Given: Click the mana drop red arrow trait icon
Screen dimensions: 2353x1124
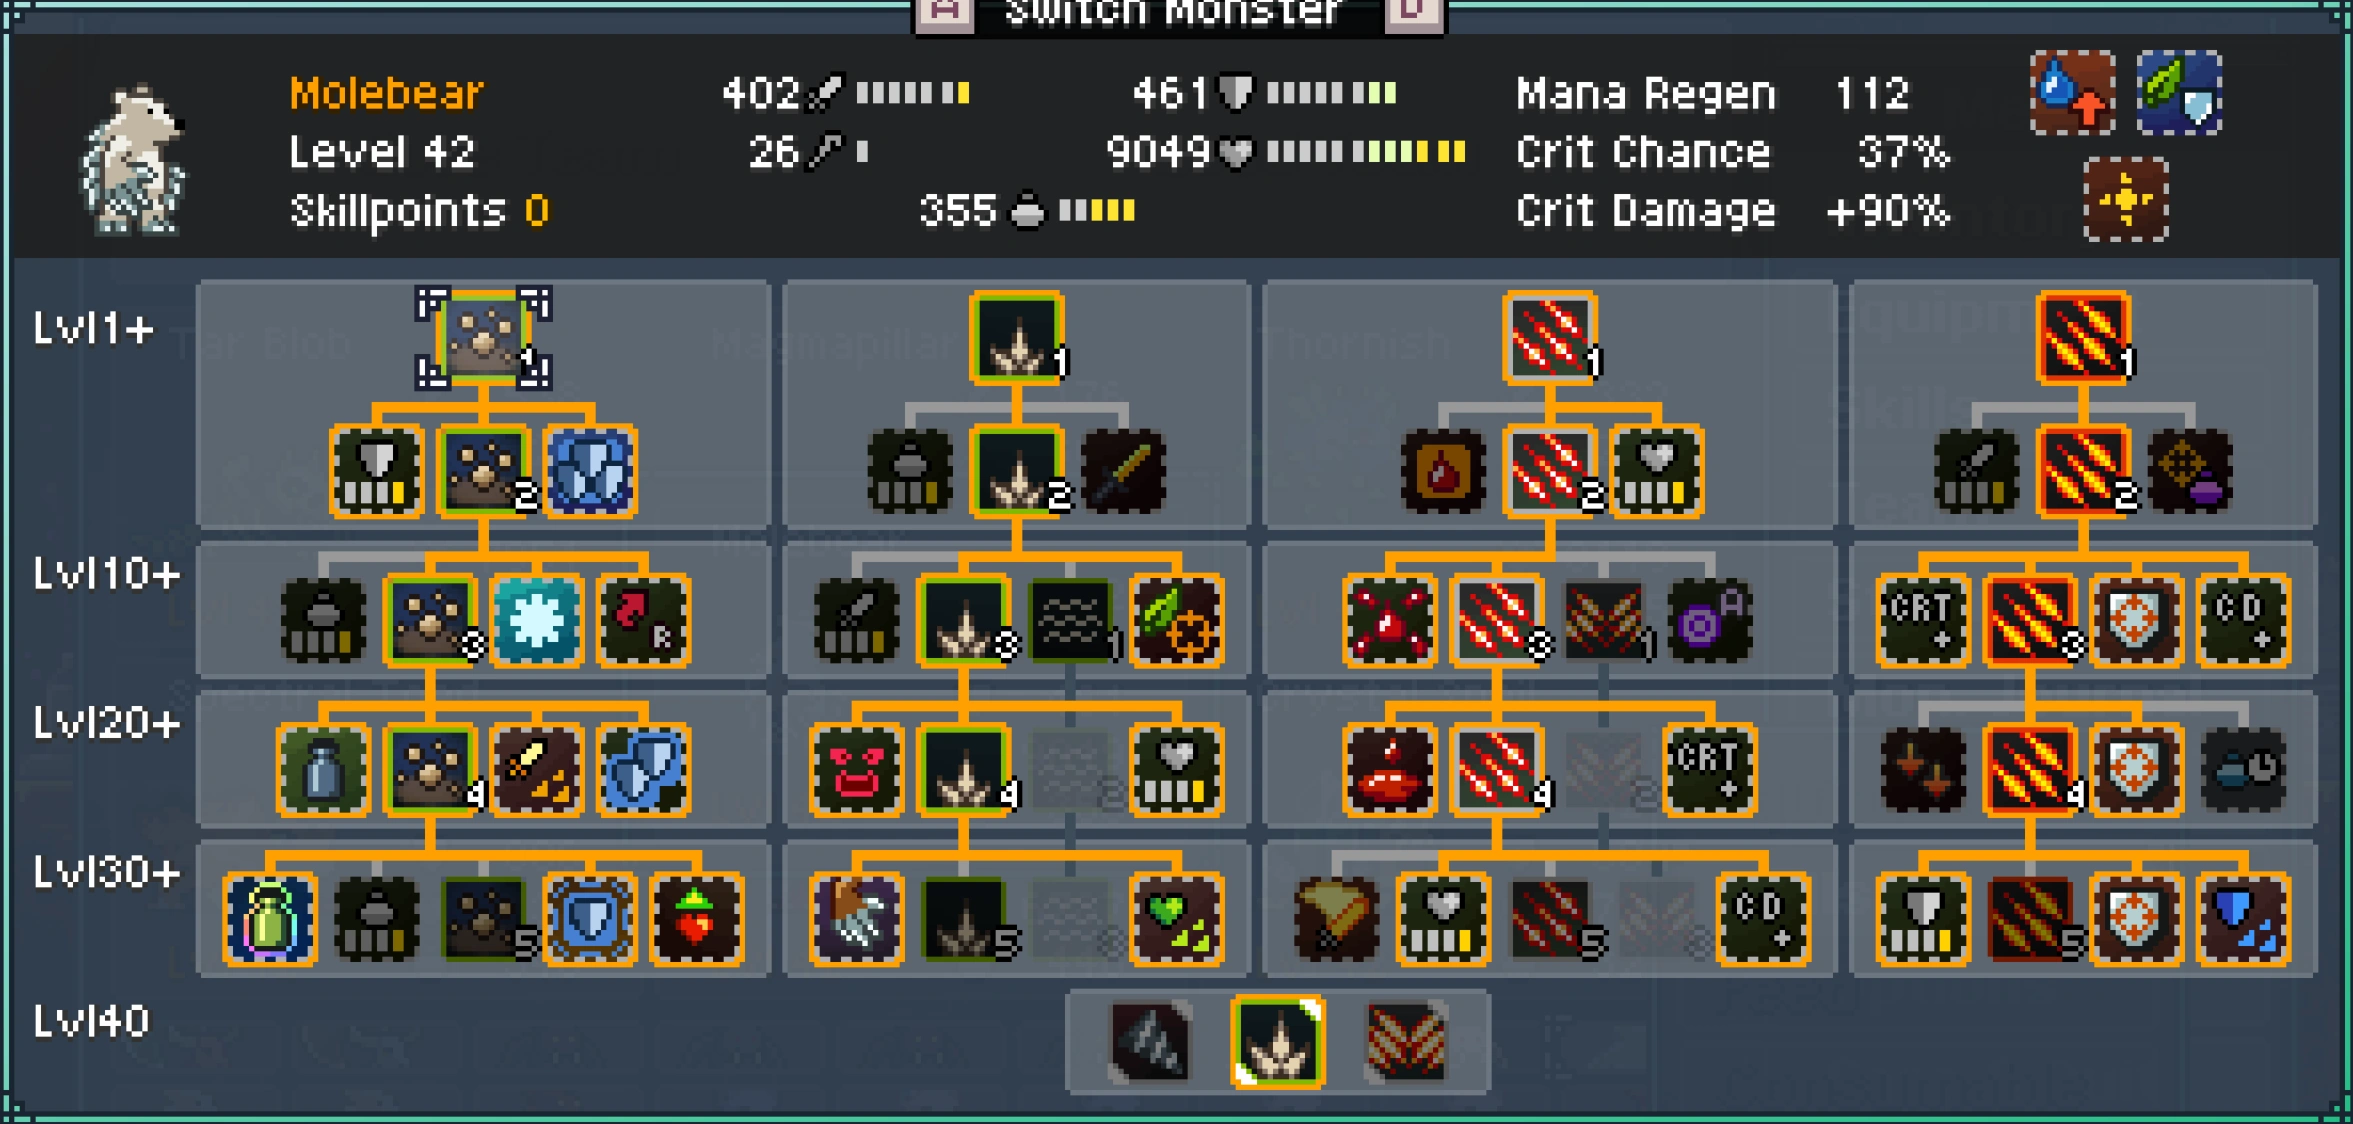Looking at the screenshot, I should [x=2073, y=92].
